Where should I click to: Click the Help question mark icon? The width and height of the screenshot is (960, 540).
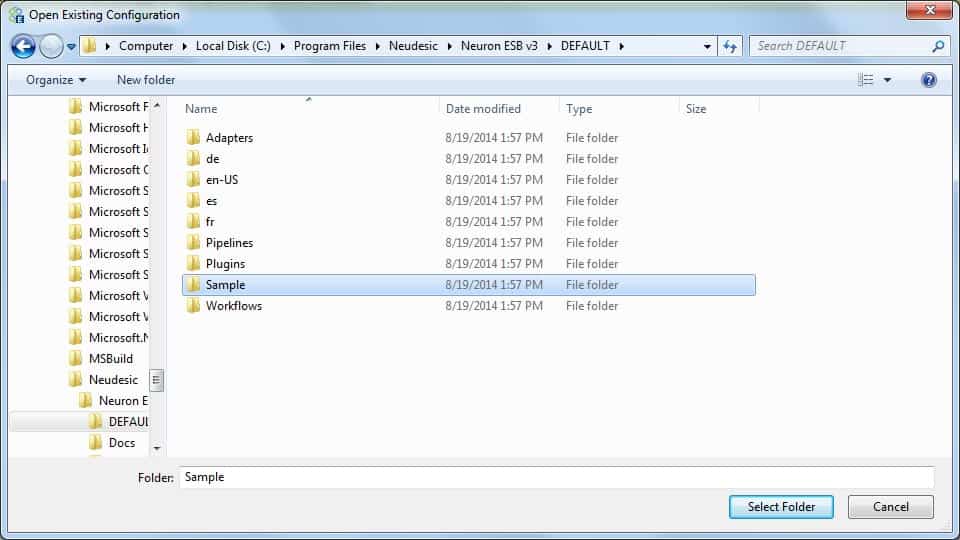(x=928, y=80)
